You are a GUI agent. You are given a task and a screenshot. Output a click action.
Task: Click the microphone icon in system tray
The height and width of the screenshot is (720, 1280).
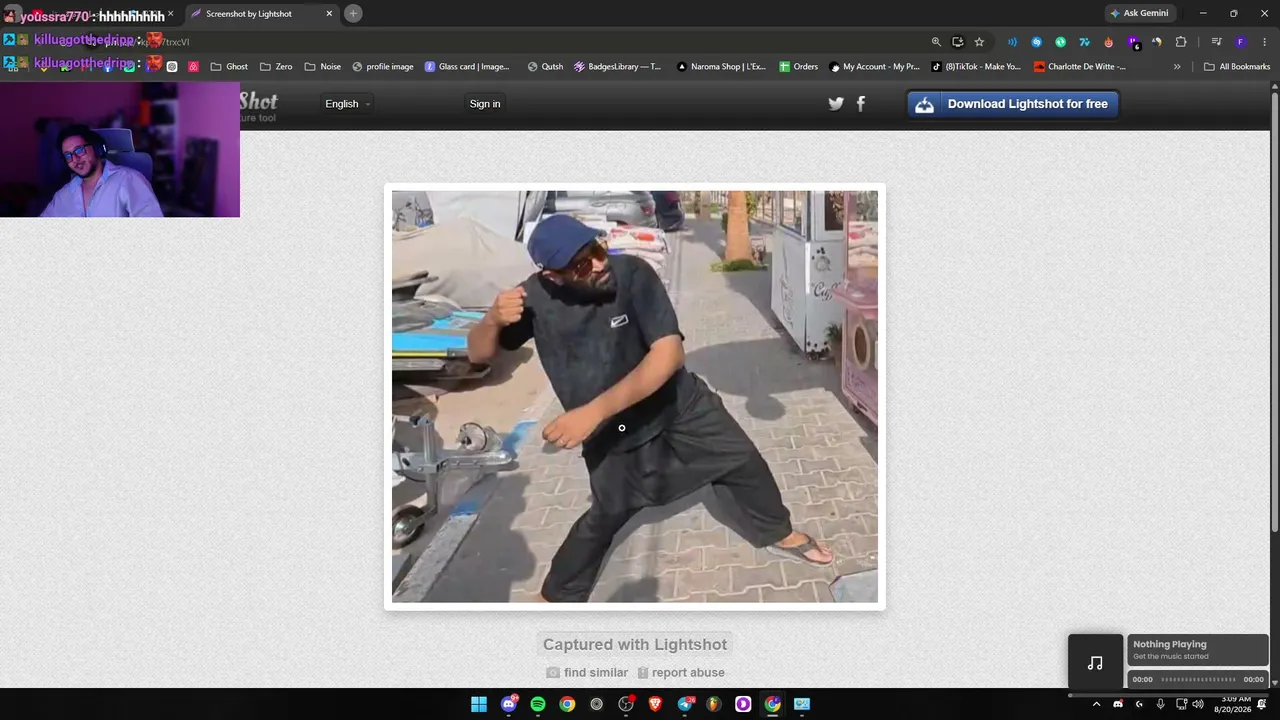[1160, 704]
